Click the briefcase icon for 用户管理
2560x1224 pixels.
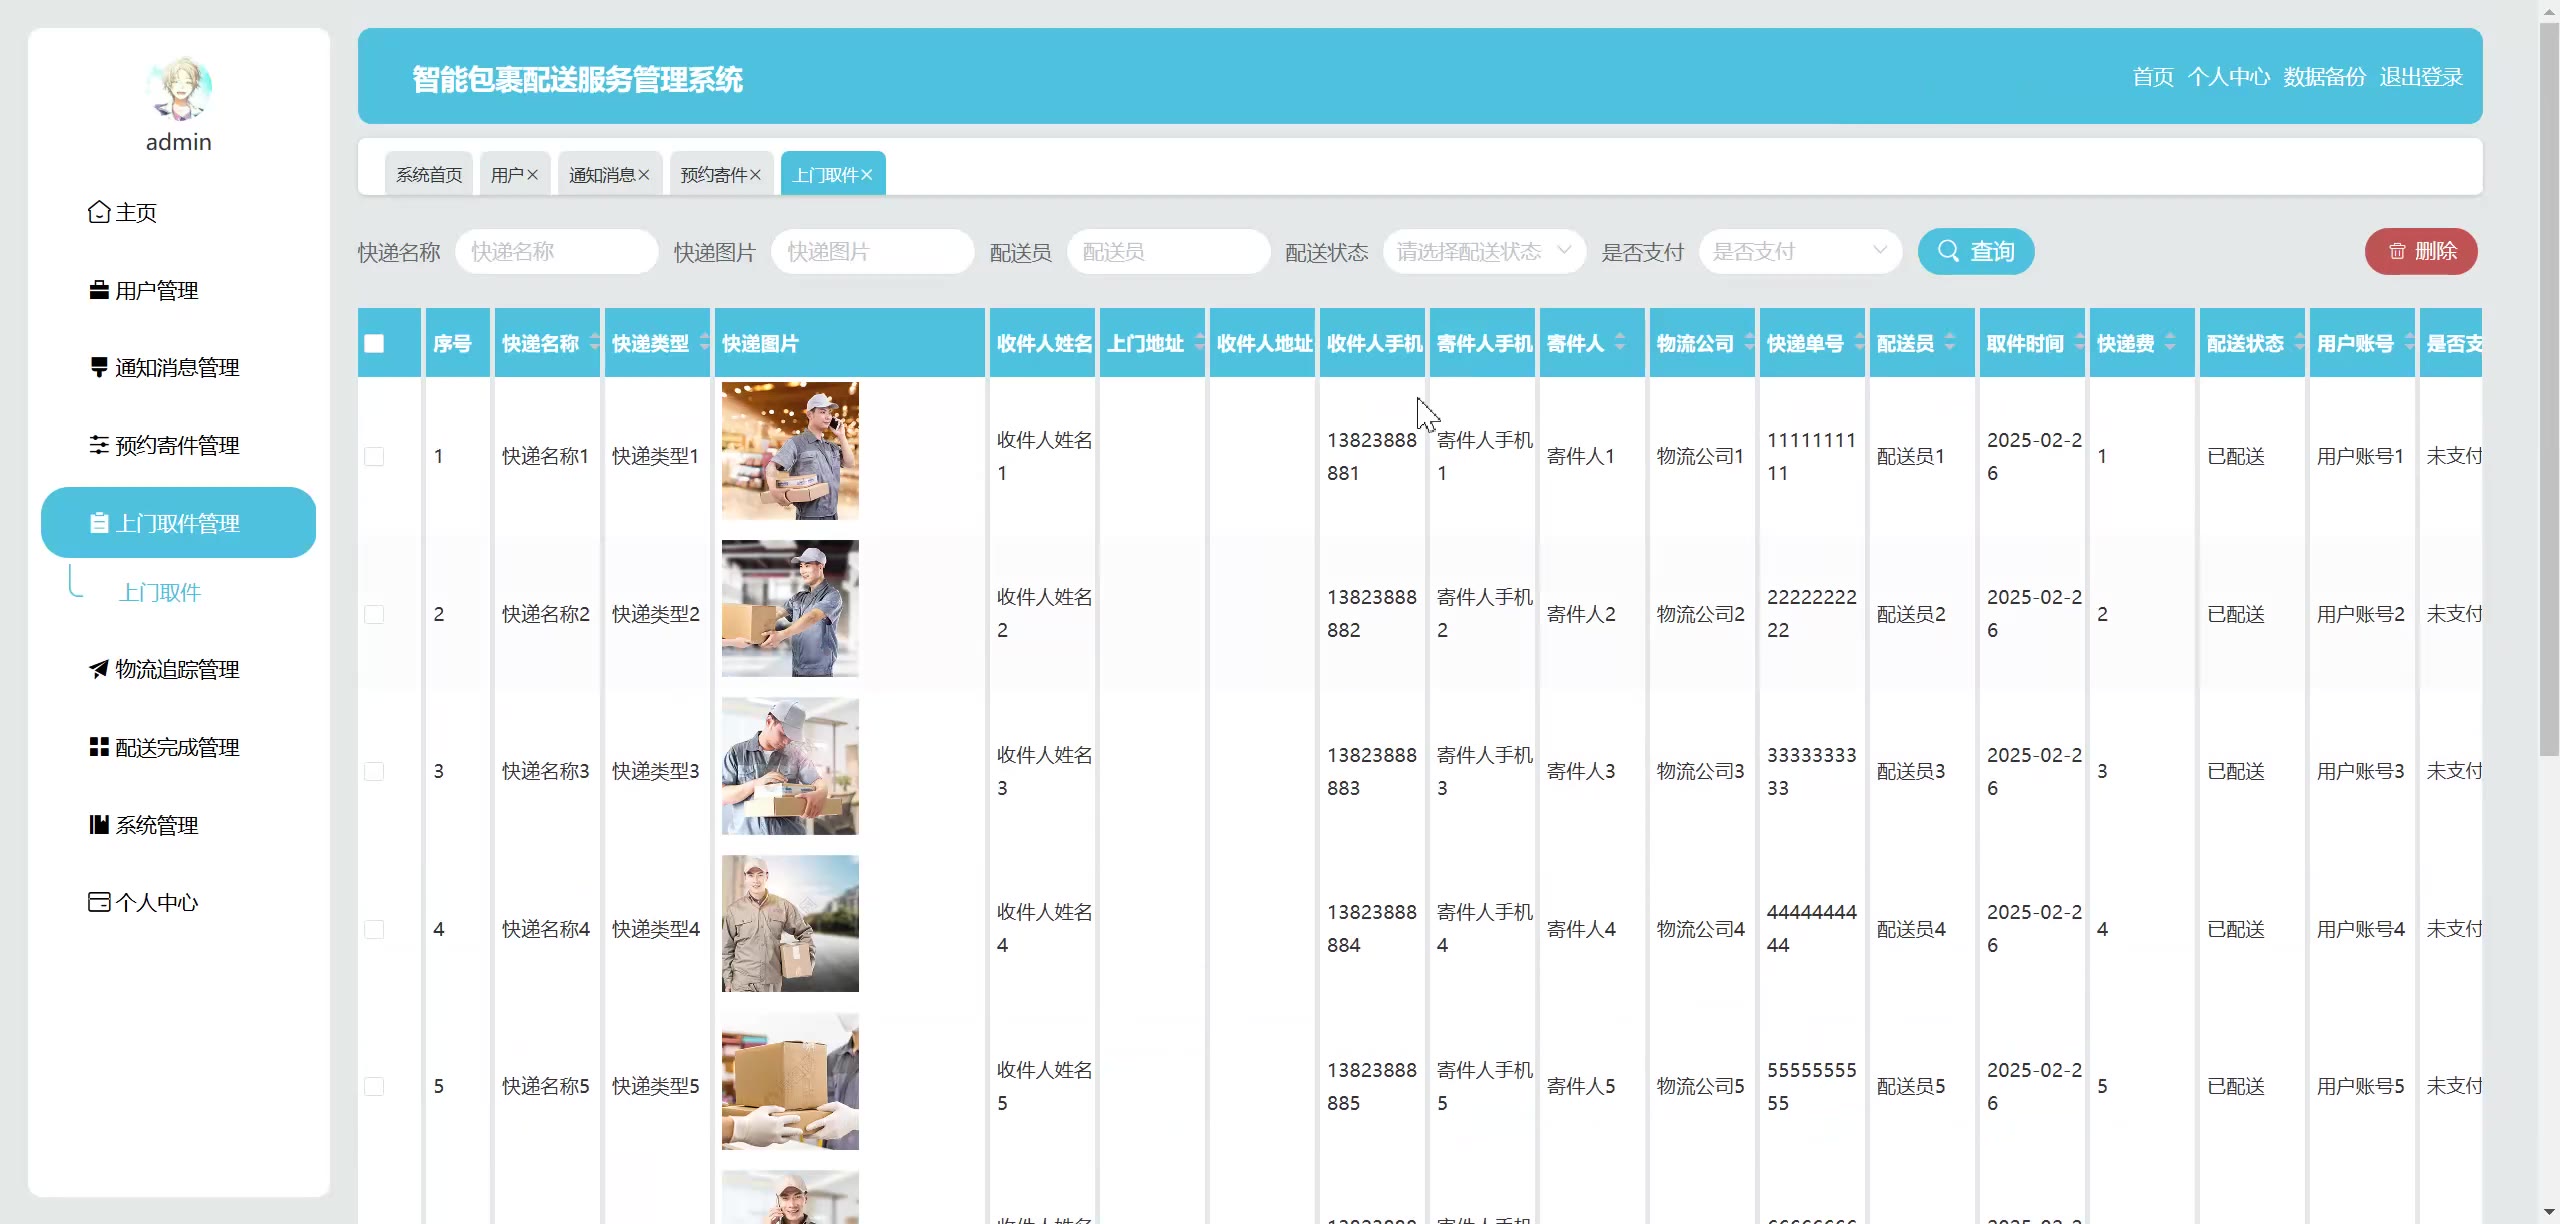(99, 290)
